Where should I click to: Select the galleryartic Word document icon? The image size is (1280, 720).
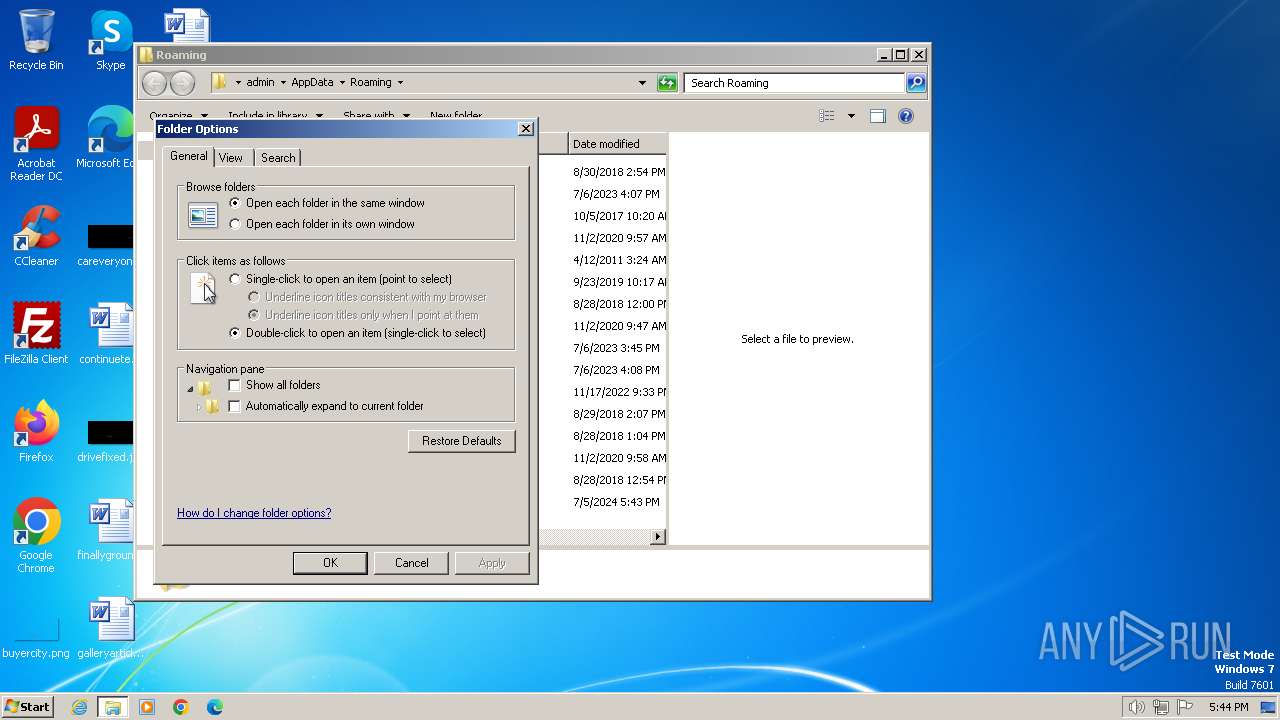tap(110, 628)
